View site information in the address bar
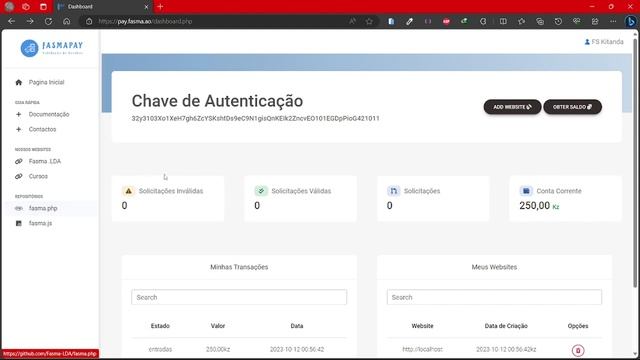The width and height of the screenshot is (640, 360). pos(89,21)
